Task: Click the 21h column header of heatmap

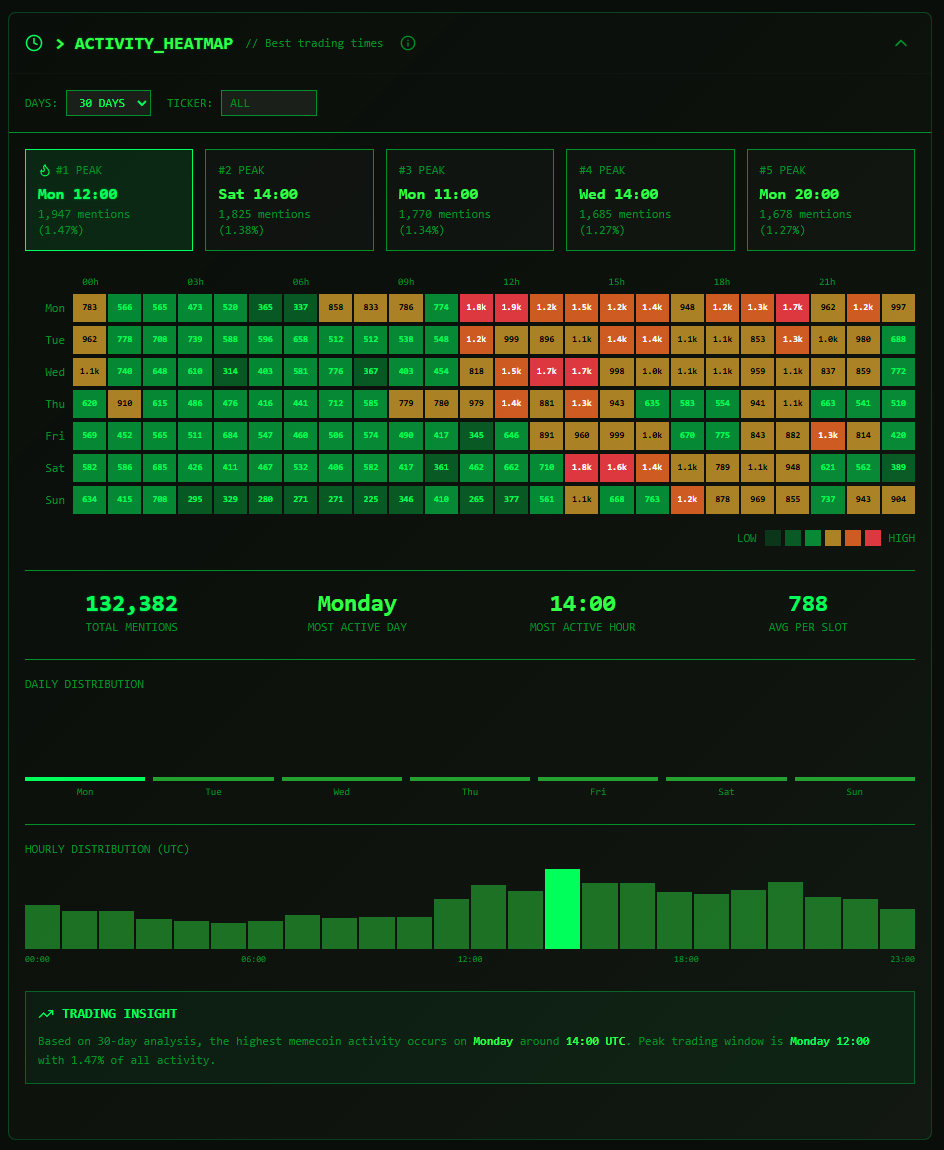Action: coord(827,282)
